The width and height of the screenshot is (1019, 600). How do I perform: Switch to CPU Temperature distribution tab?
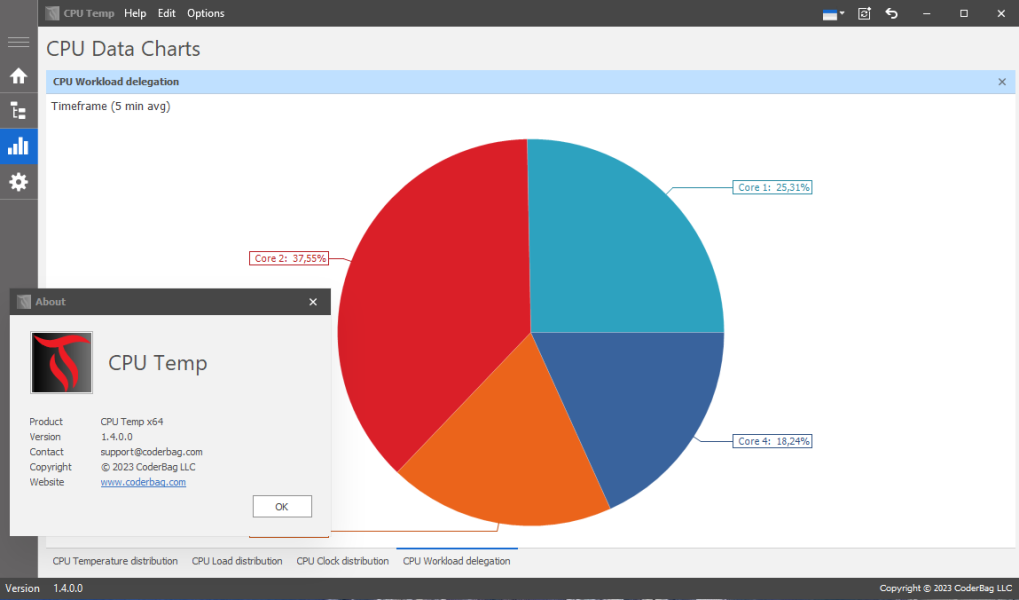pyautogui.click(x=115, y=561)
